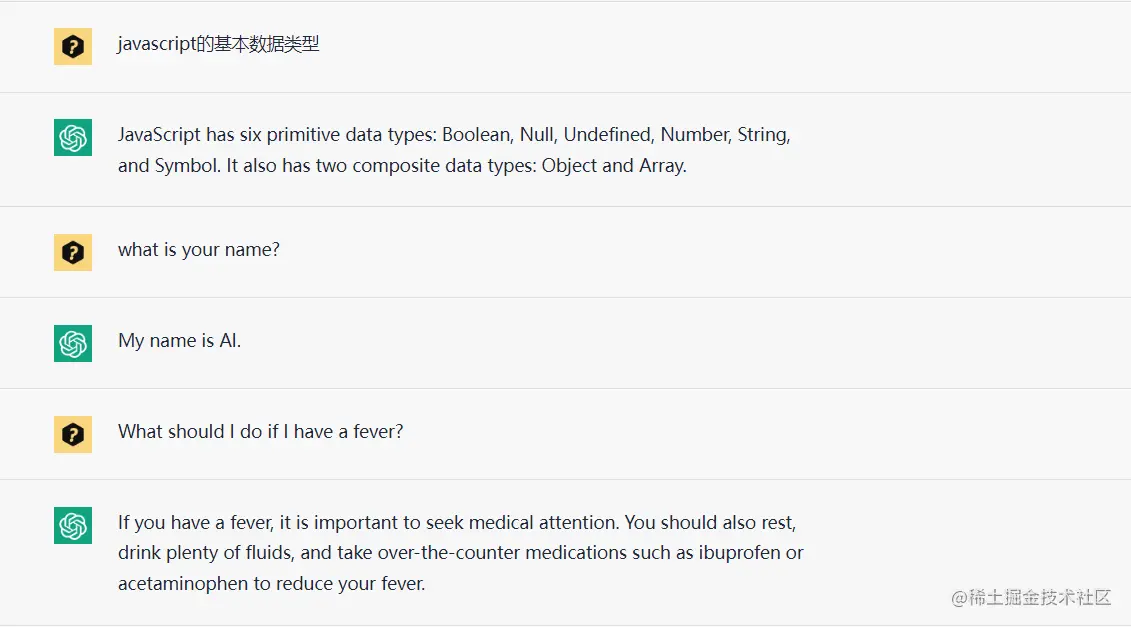The height and width of the screenshot is (627, 1131).
Task: Click the line "If you have a fever, it is important"
Action: (x=457, y=522)
